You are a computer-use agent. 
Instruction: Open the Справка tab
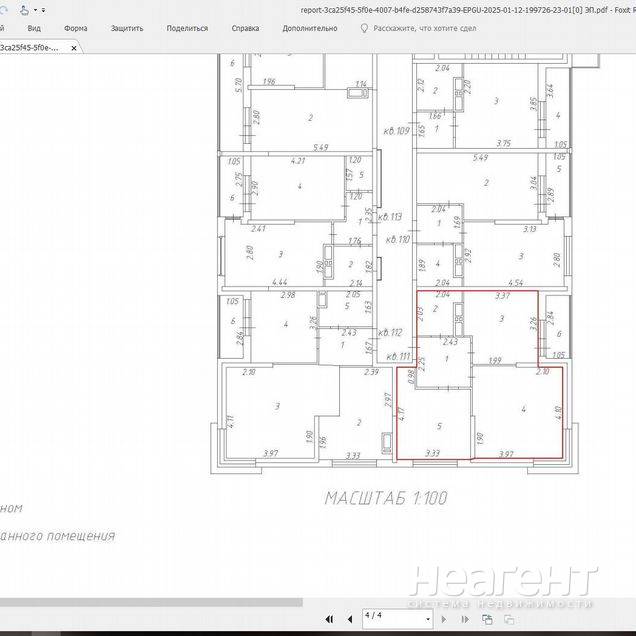(245, 28)
